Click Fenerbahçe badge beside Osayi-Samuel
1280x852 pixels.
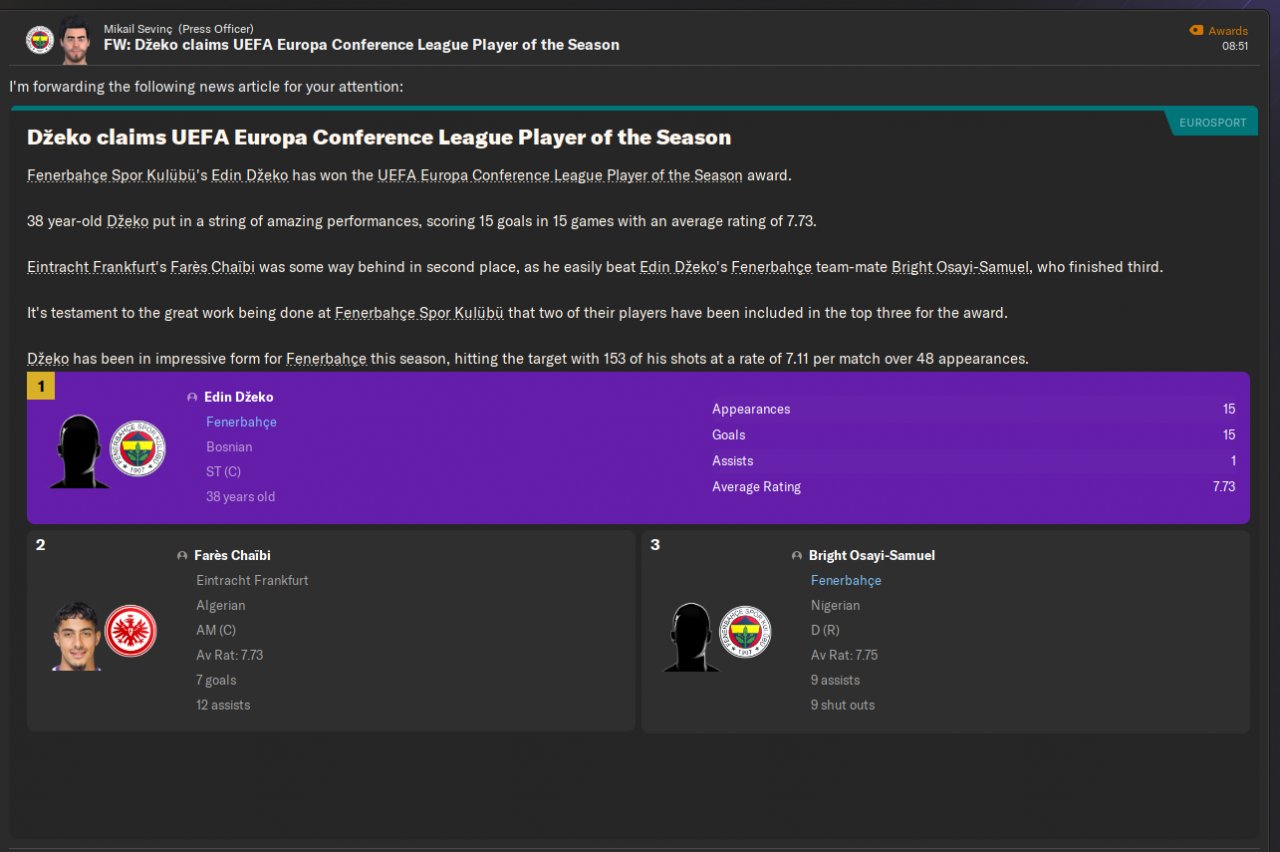point(746,631)
